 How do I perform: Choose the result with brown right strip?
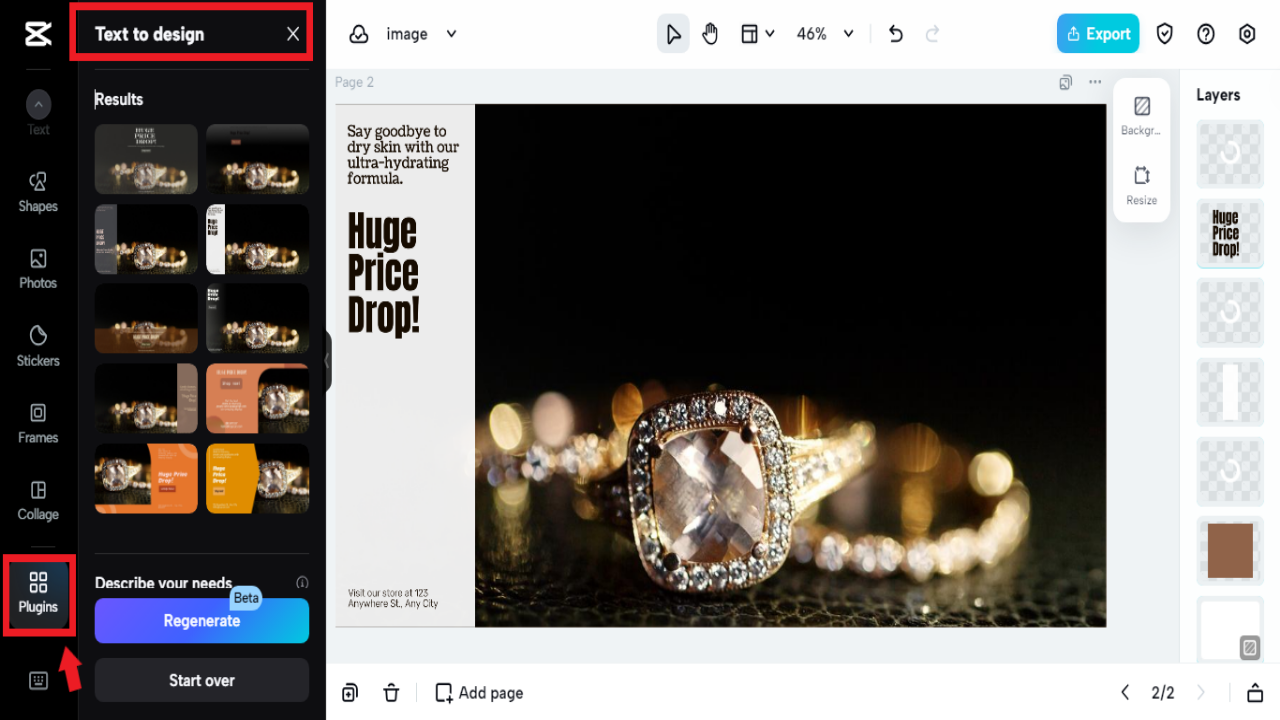pos(146,398)
